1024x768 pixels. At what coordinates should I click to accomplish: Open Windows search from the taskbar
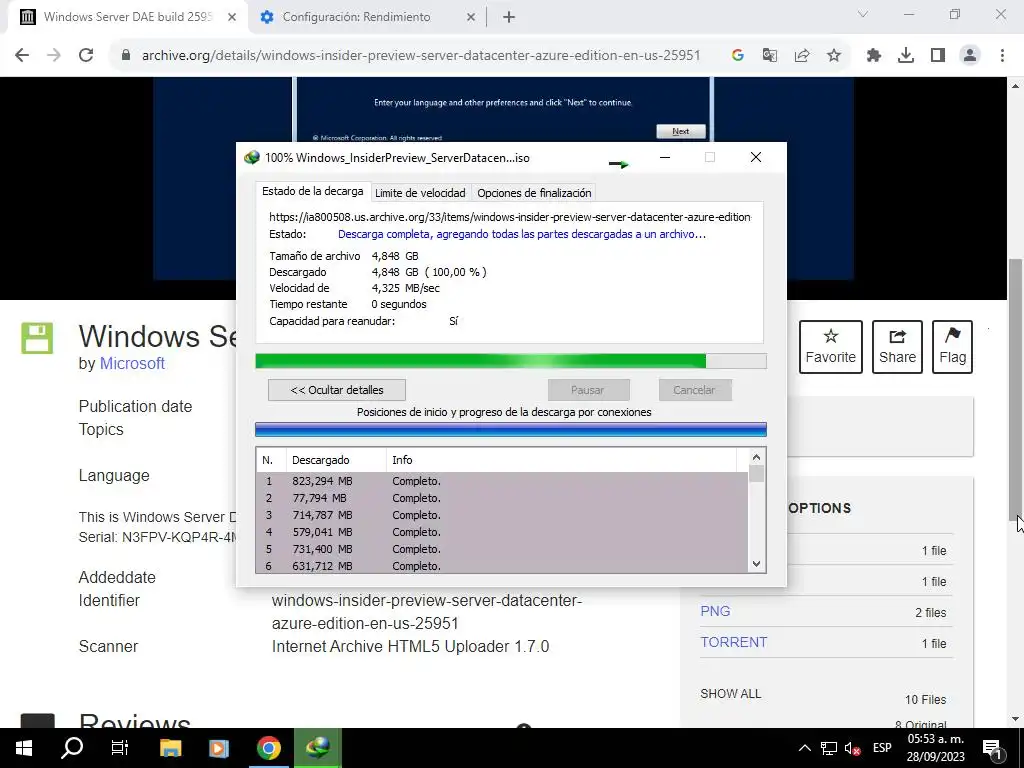[x=72, y=748]
